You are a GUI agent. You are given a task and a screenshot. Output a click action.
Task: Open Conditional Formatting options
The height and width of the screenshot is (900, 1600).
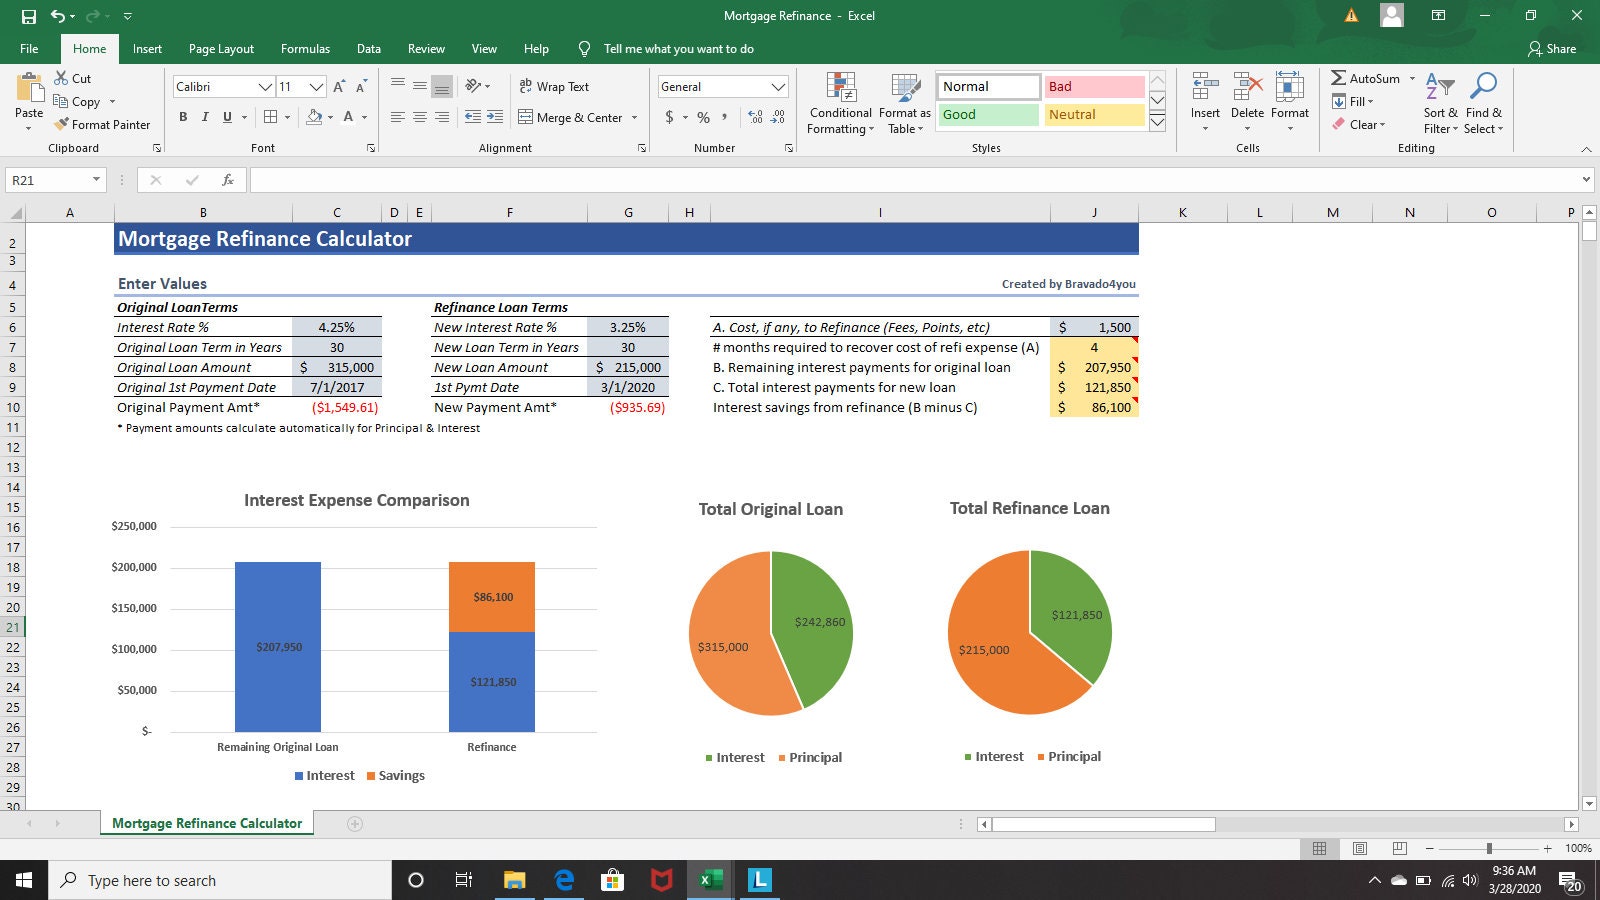(840, 104)
